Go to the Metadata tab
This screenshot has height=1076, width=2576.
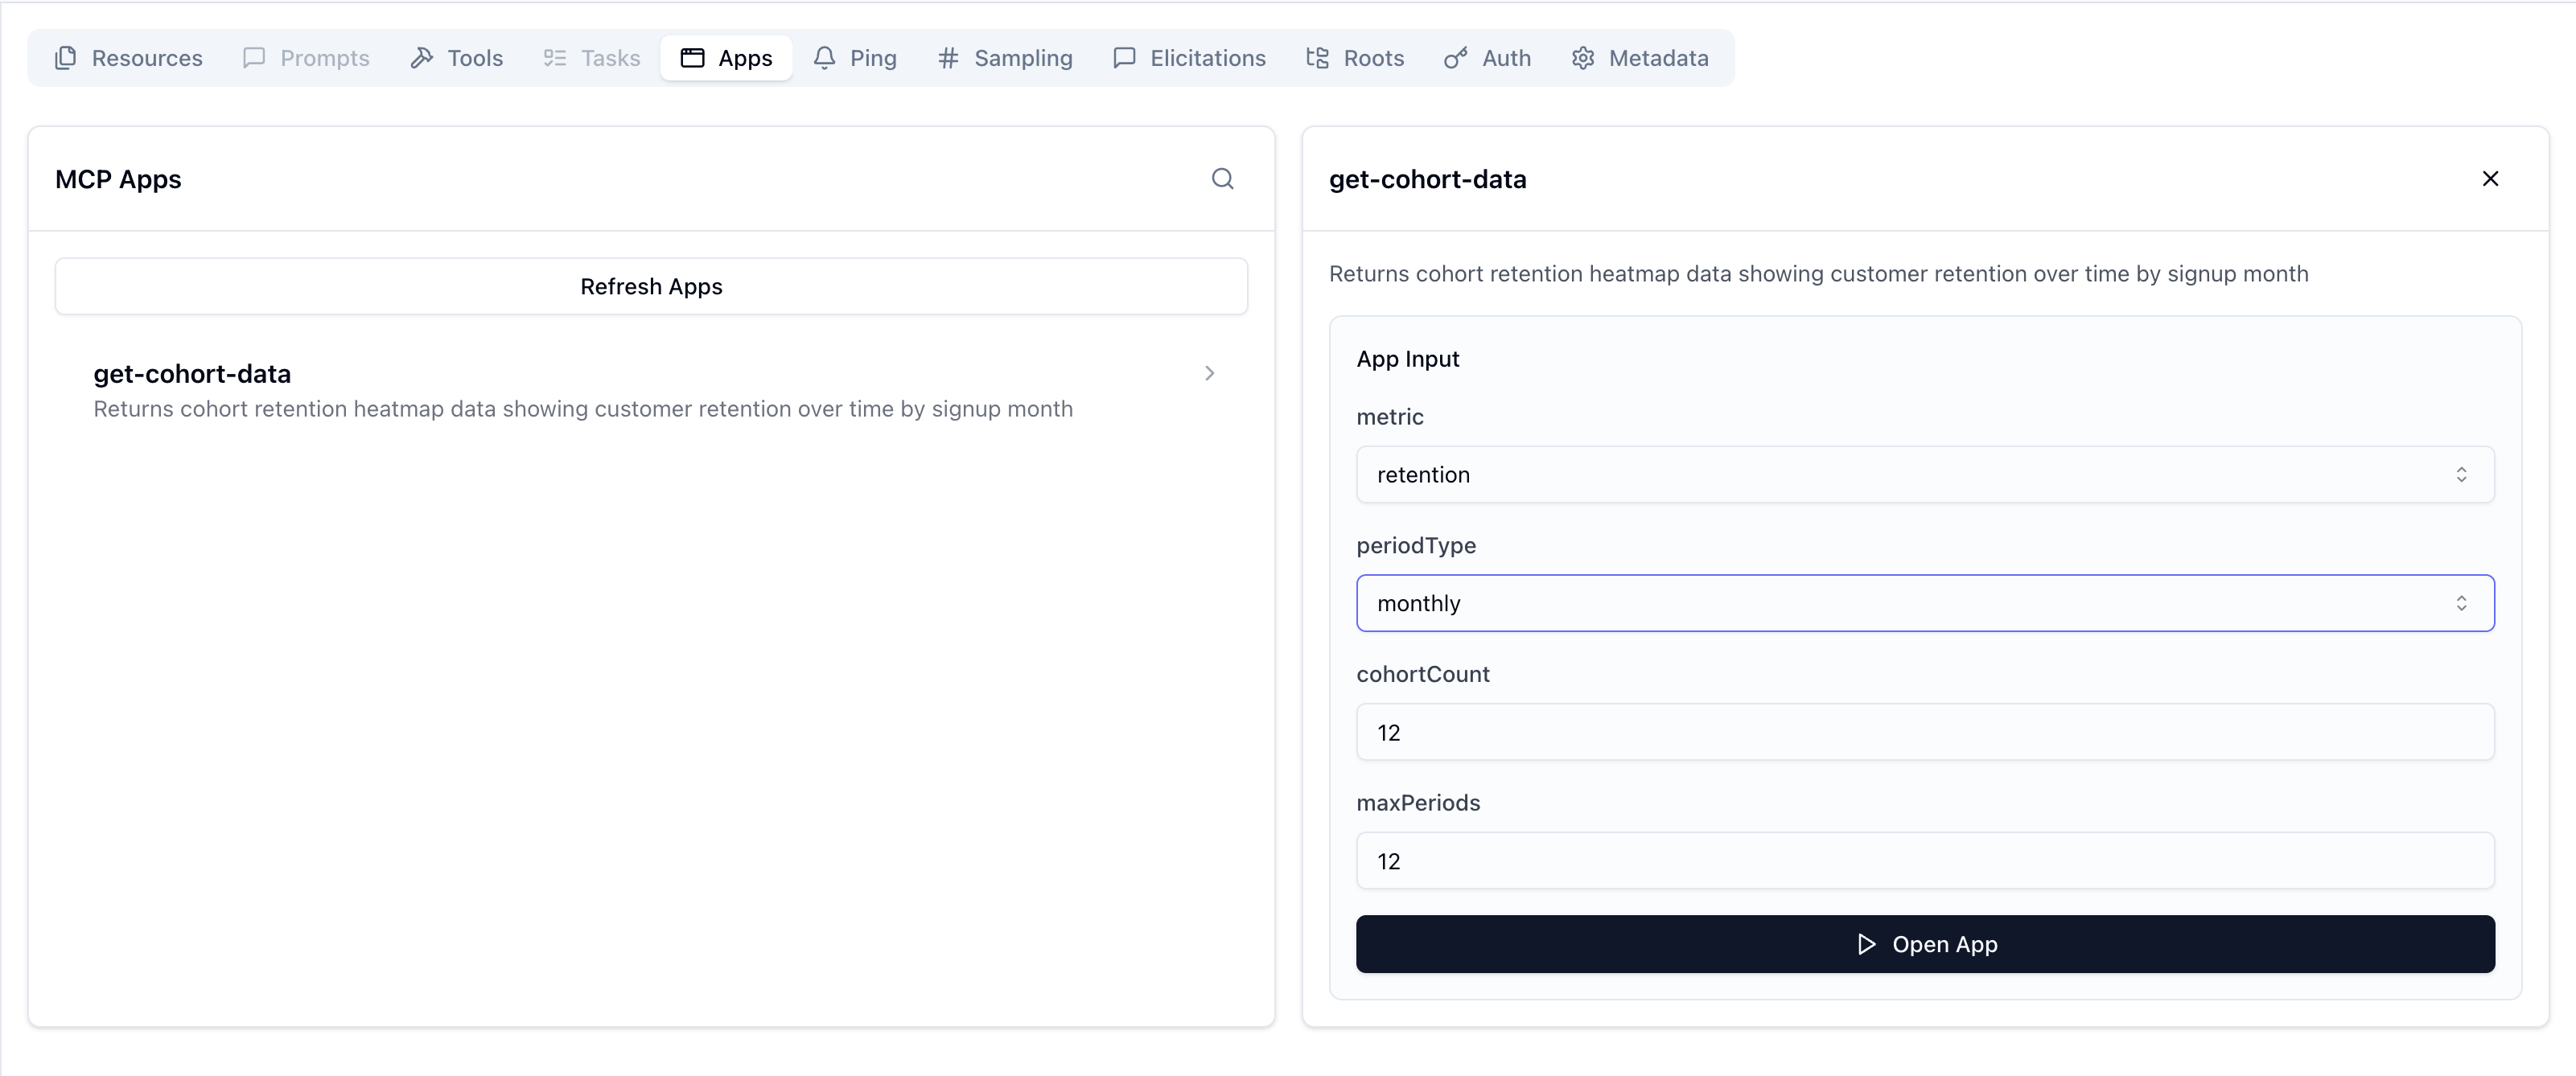(x=1640, y=58)
